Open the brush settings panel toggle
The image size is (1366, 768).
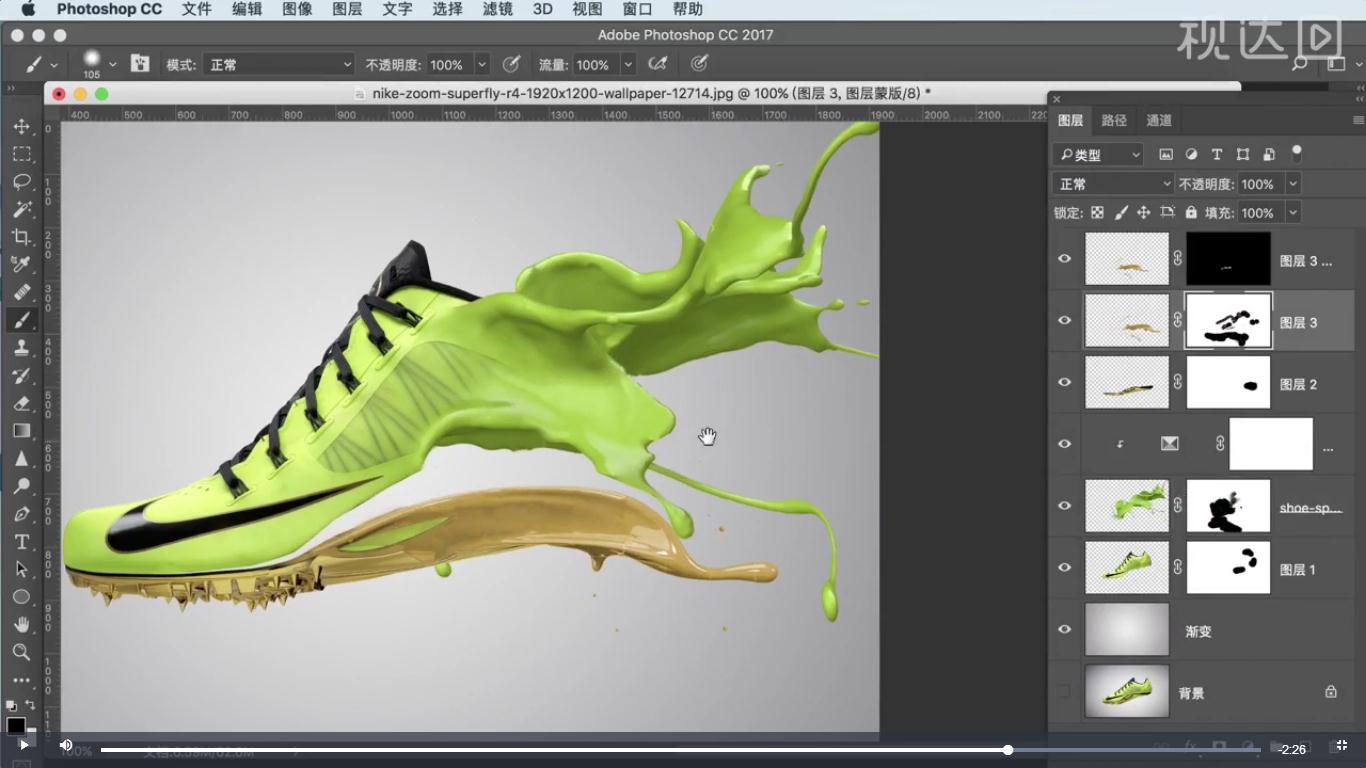click(x=140, y=64)
